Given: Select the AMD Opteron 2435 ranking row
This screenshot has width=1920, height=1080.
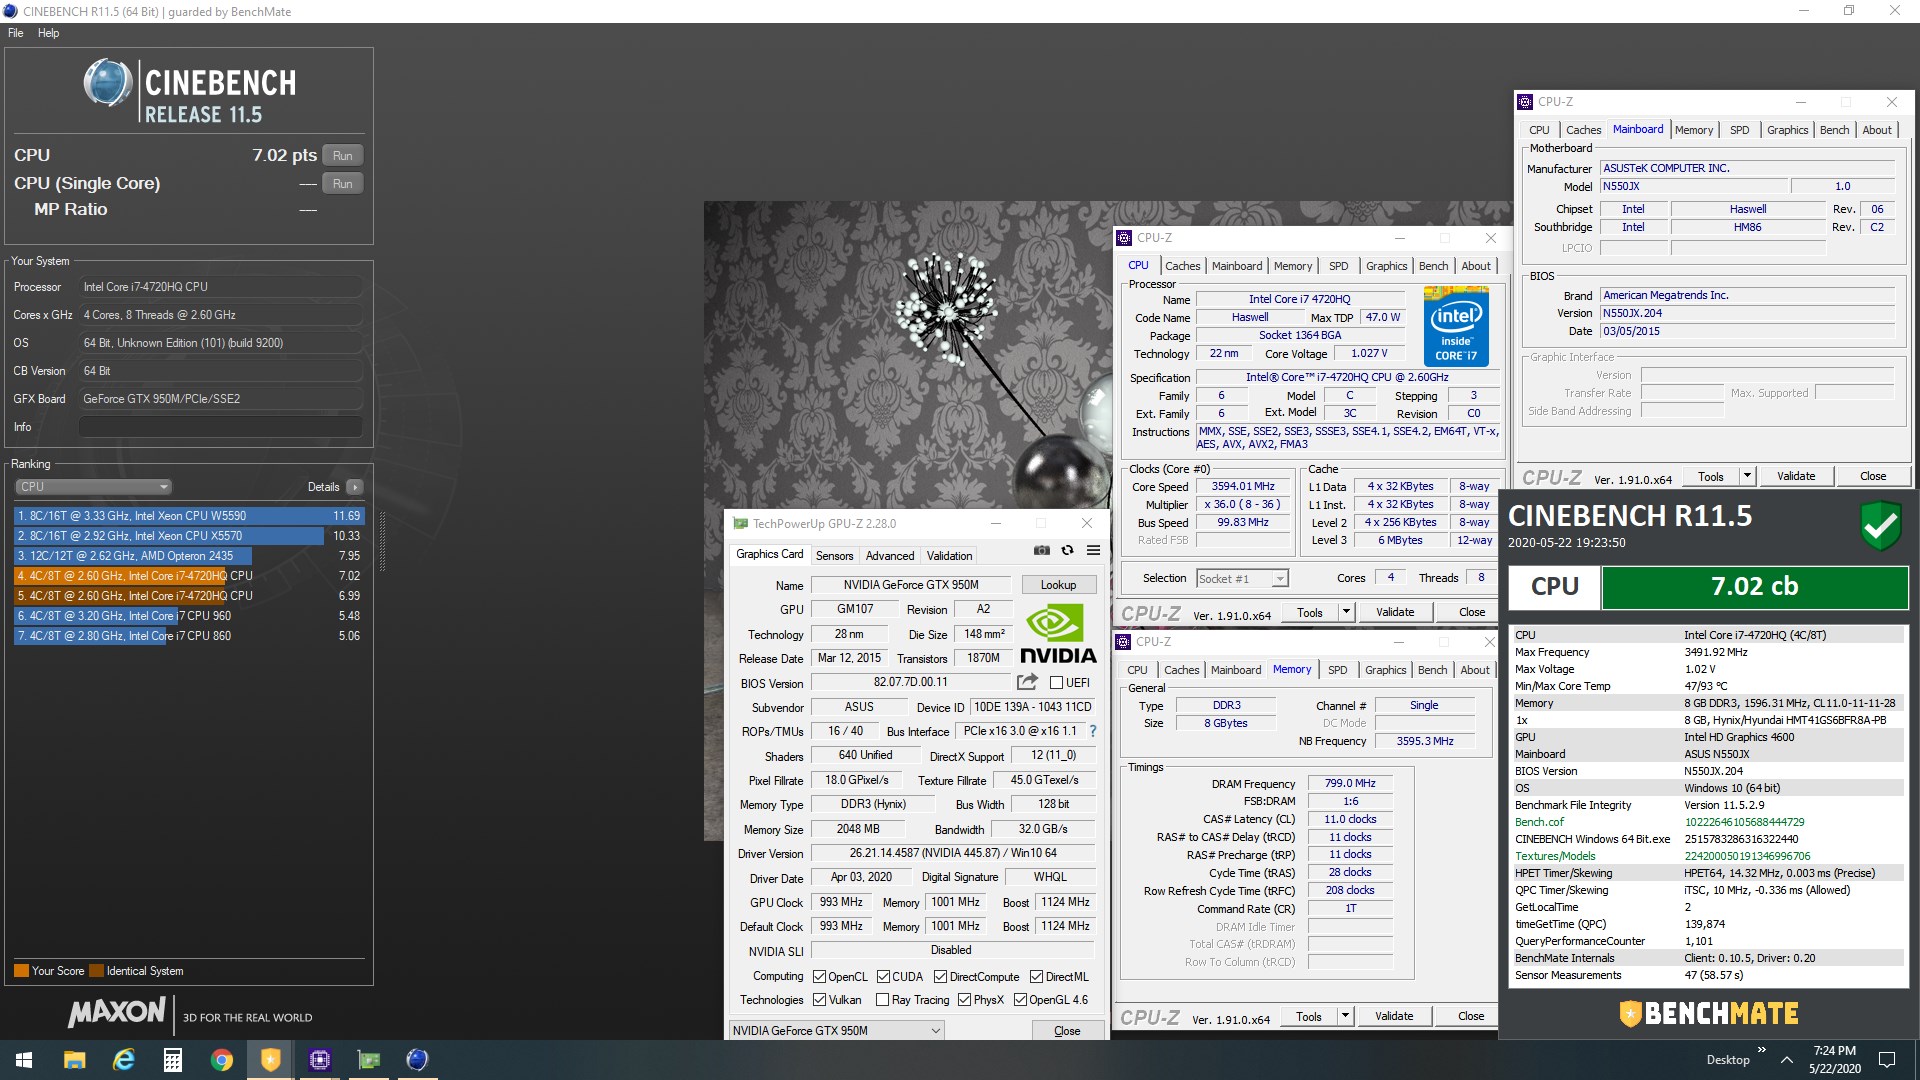Looking at the screenshot, I should pyautogui.click(x=189, y=556).
